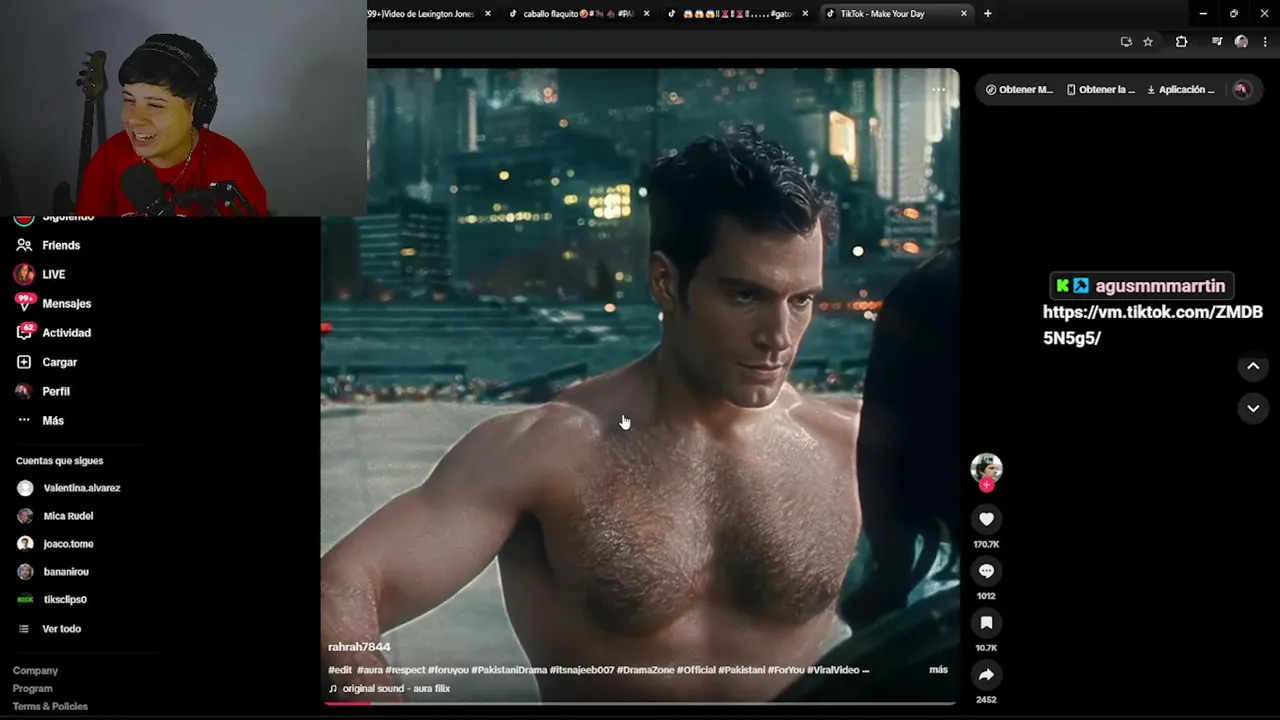Open the video creator's avatar
Image resolution: width=1280 pixels, height=720 pixels.
tap(986, 468)
